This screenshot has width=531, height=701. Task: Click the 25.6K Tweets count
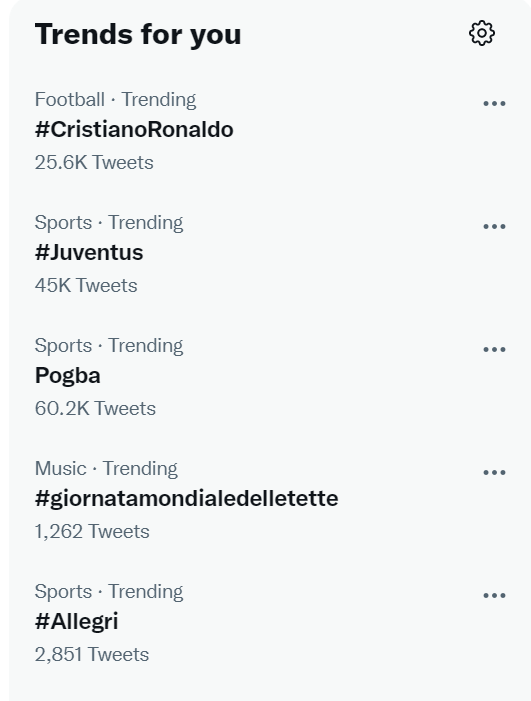tap(94, 162)
